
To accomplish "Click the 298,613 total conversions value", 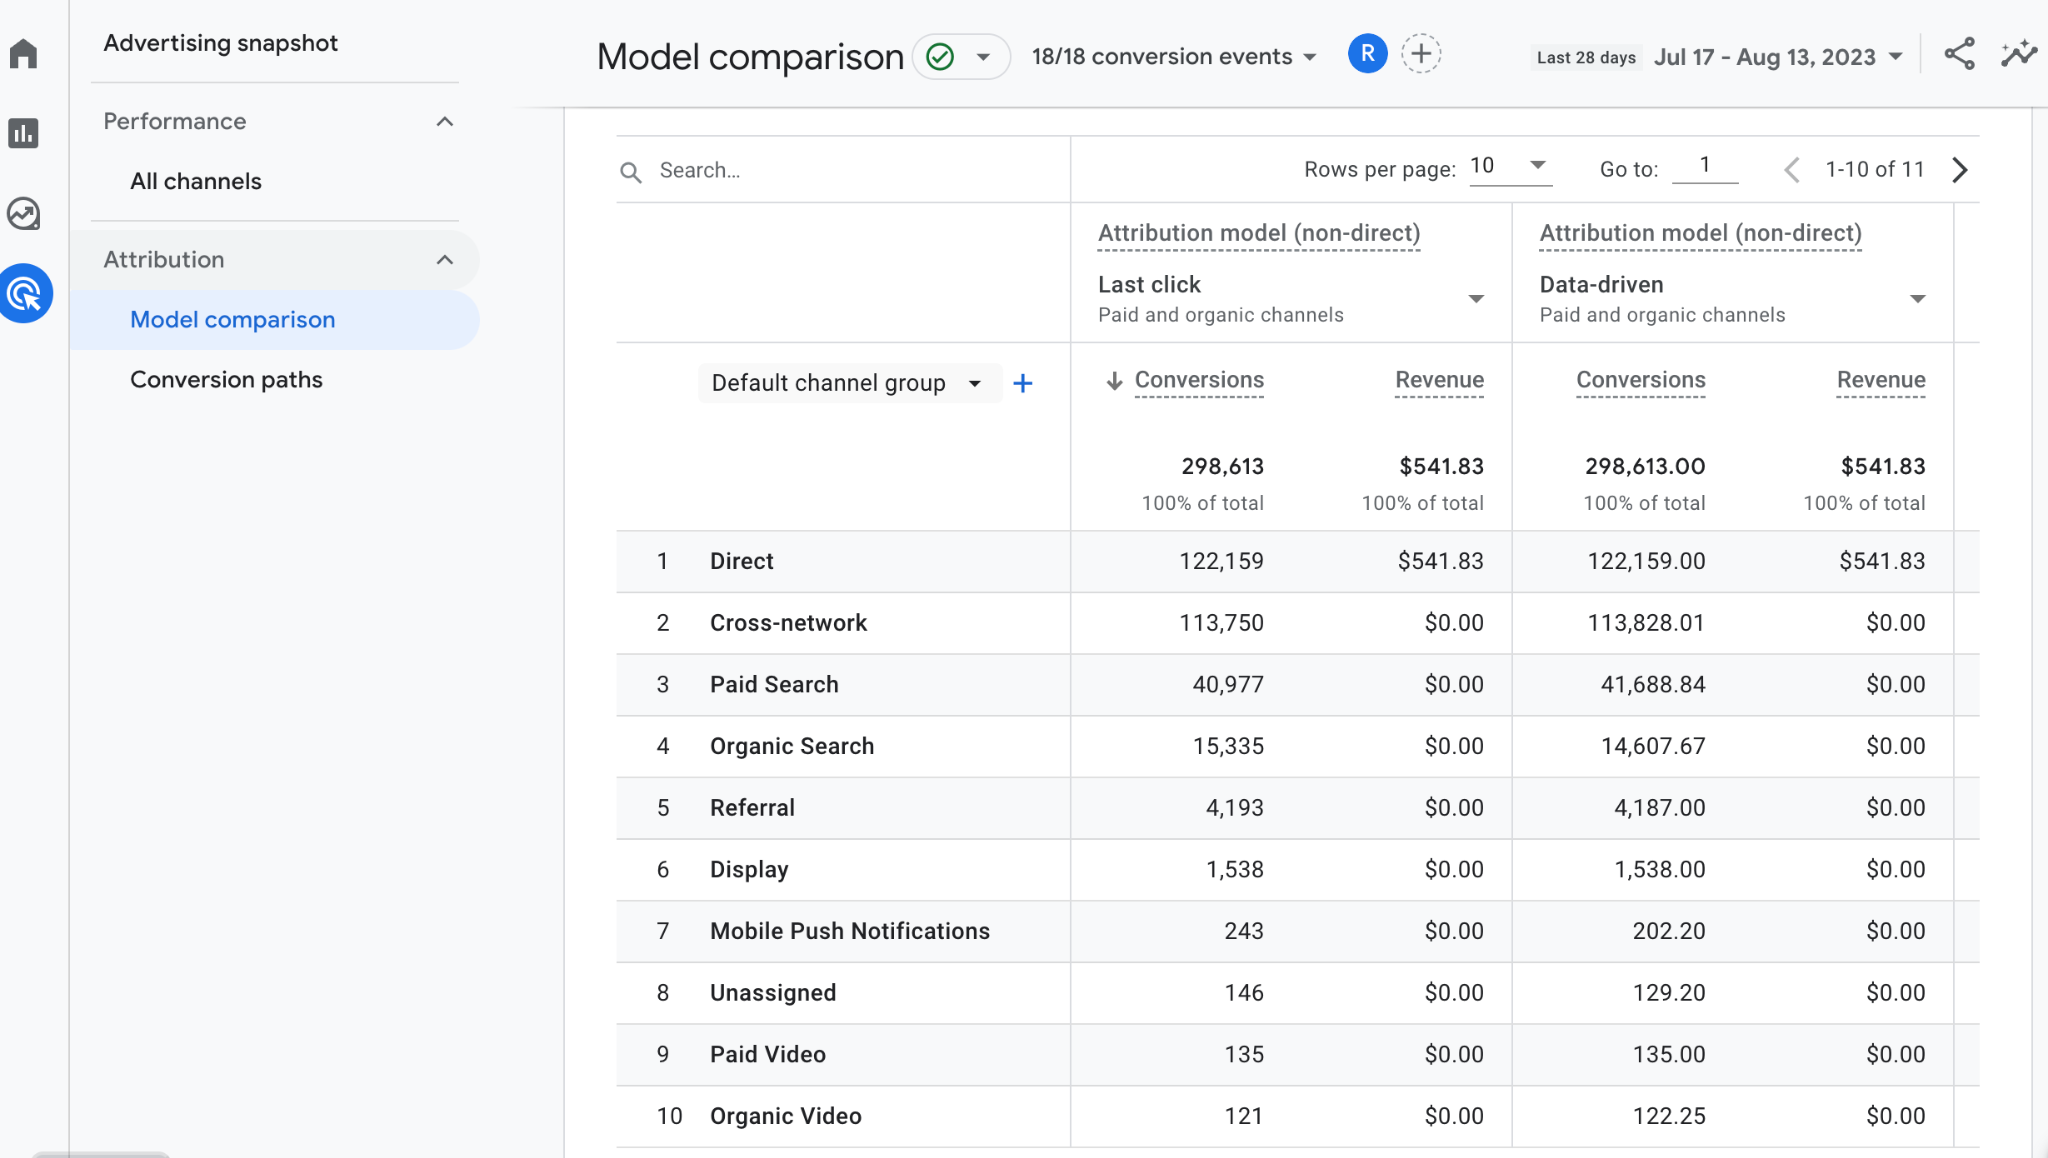I will (1222, 467).
